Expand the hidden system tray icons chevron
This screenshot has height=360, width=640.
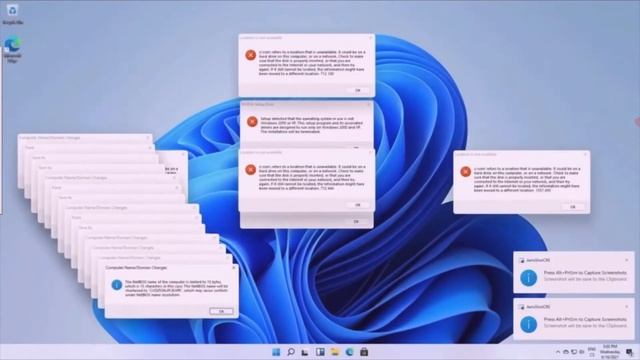[x=558, y=352]
